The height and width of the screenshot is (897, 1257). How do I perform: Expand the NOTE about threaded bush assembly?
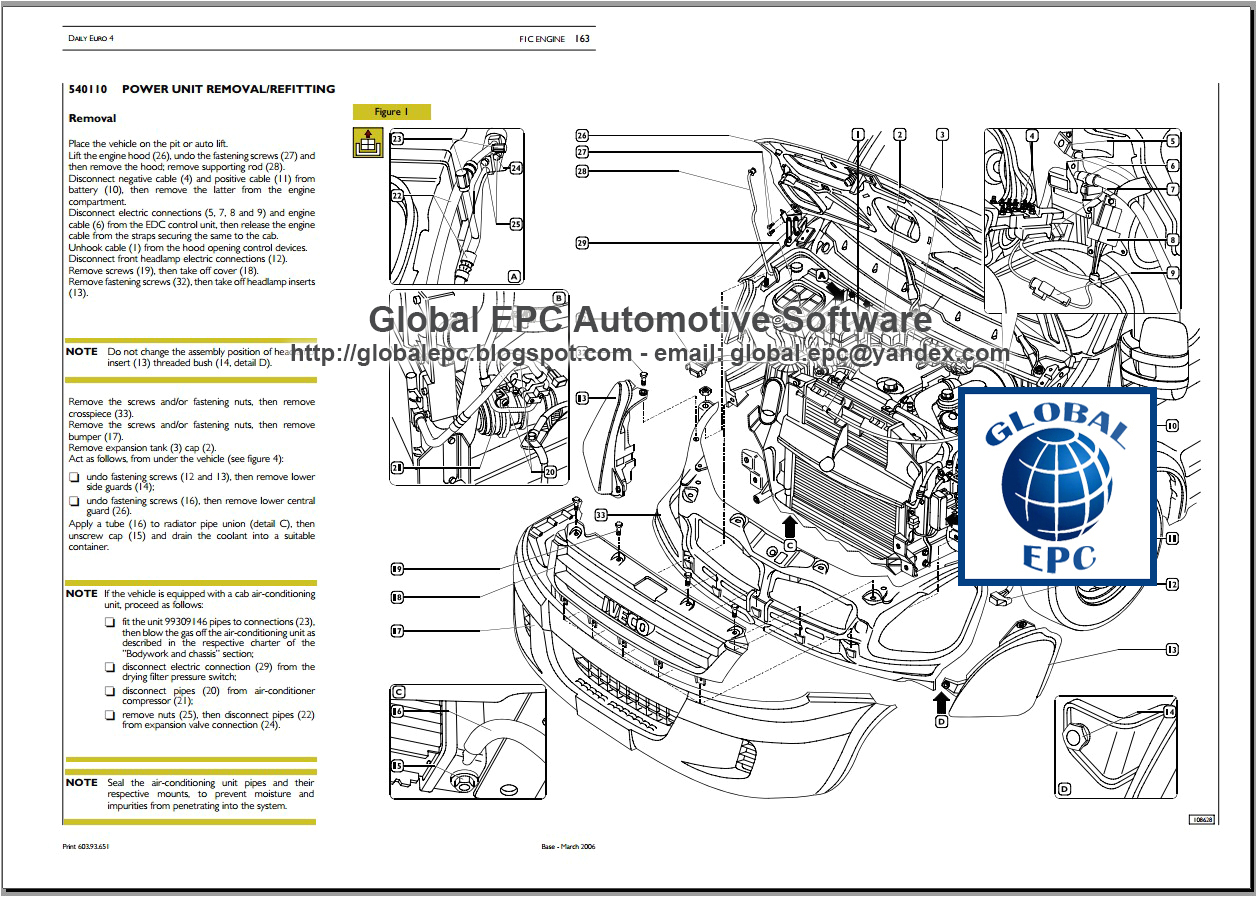[80, 351]
